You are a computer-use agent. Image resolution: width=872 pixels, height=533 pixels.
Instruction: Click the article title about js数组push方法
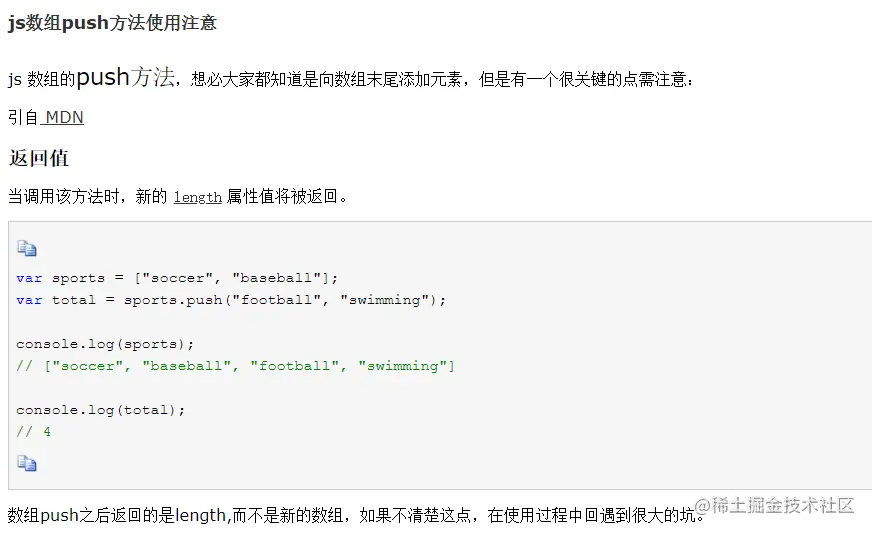[x=112, y=23]
